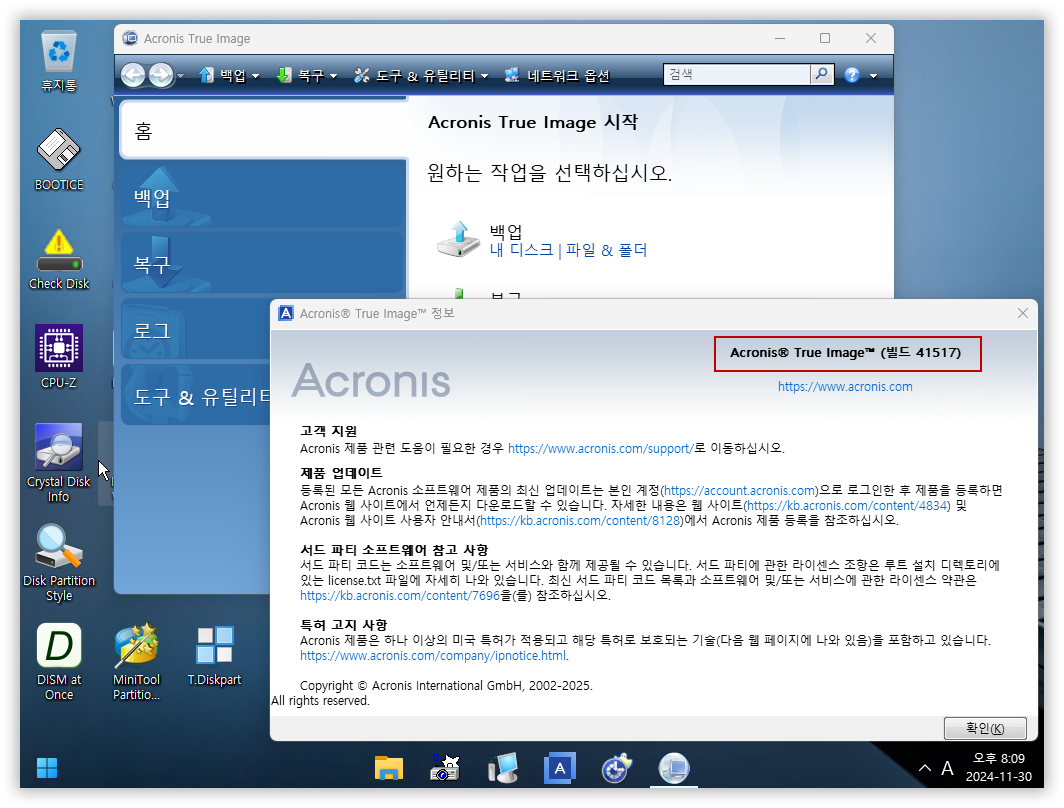Screen dimensions: 1064x808
Task: Open File Explorer from the taskbar
Action: [388, 768]
